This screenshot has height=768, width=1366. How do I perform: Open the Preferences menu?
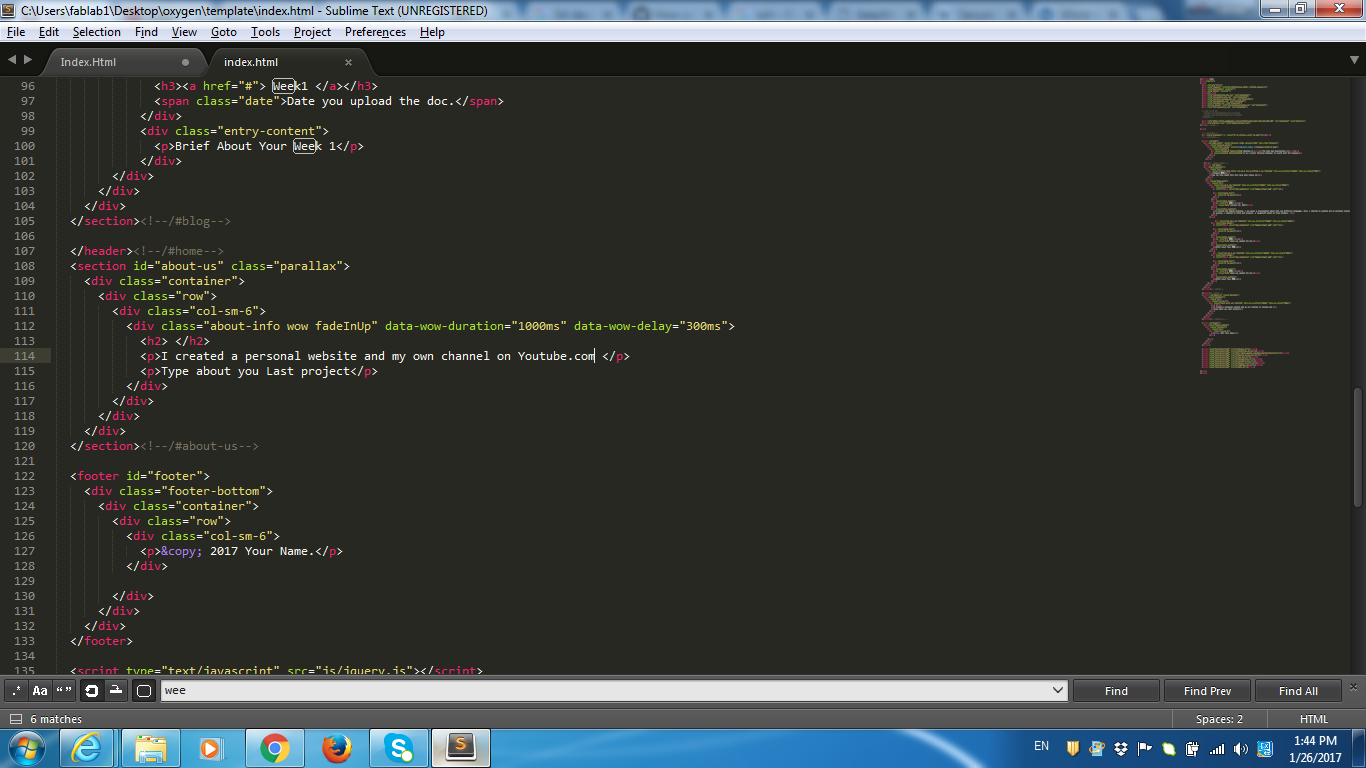375,32
